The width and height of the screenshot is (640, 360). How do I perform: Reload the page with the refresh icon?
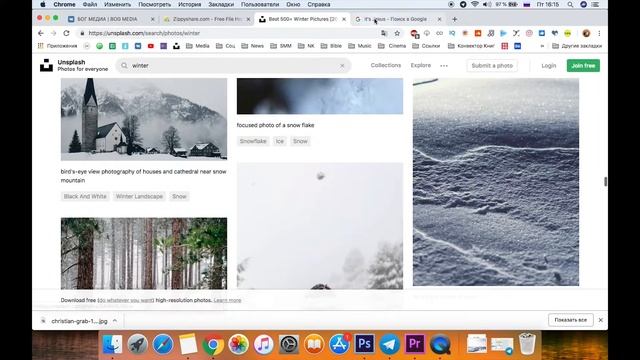coord(66,33)
